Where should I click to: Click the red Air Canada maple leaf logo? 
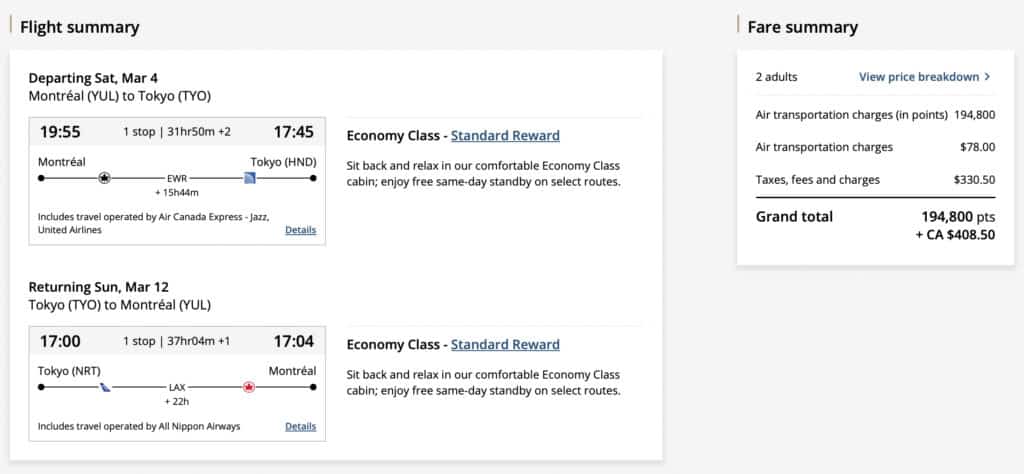pos(250,387)
